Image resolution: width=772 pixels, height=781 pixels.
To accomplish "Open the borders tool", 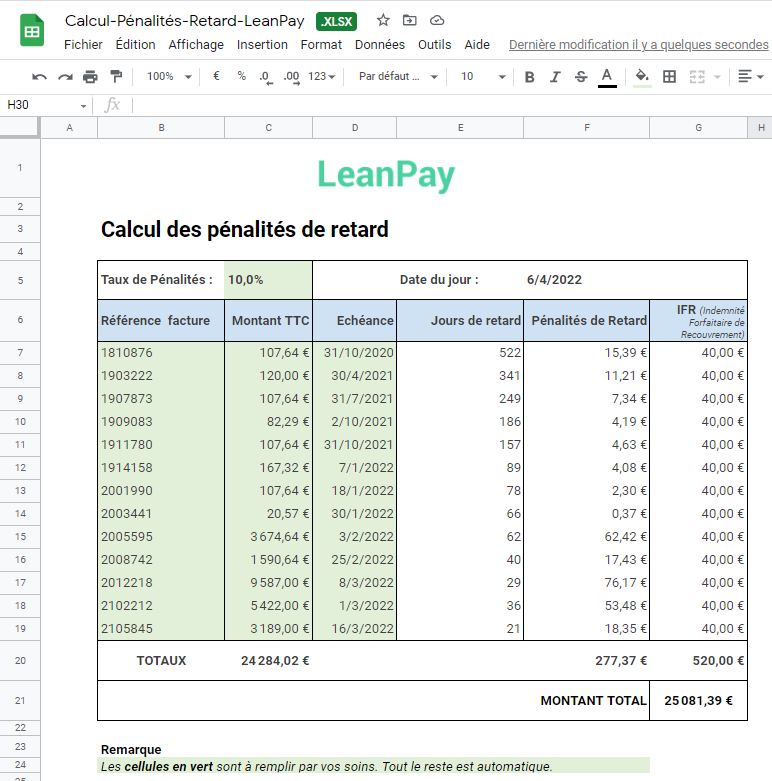I will (x=669, y=77).
